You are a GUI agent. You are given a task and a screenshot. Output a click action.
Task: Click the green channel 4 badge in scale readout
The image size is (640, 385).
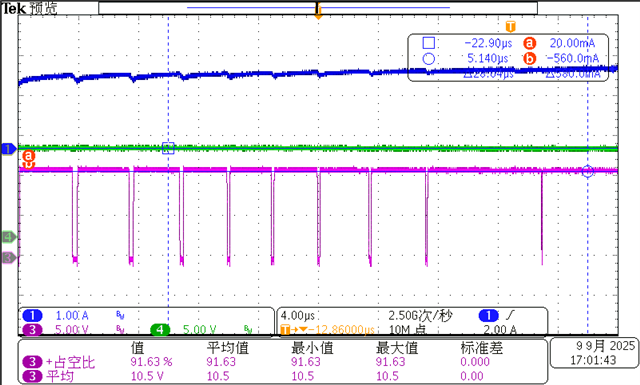point(160,329)
